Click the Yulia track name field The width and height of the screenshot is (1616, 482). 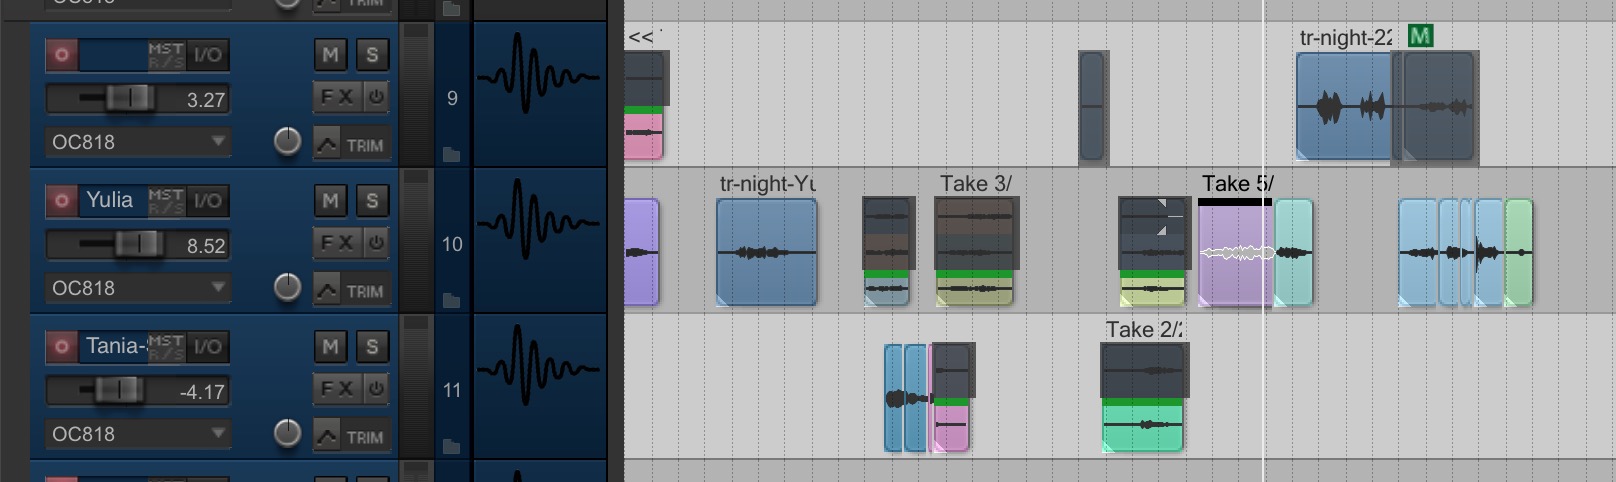point(114,201)
